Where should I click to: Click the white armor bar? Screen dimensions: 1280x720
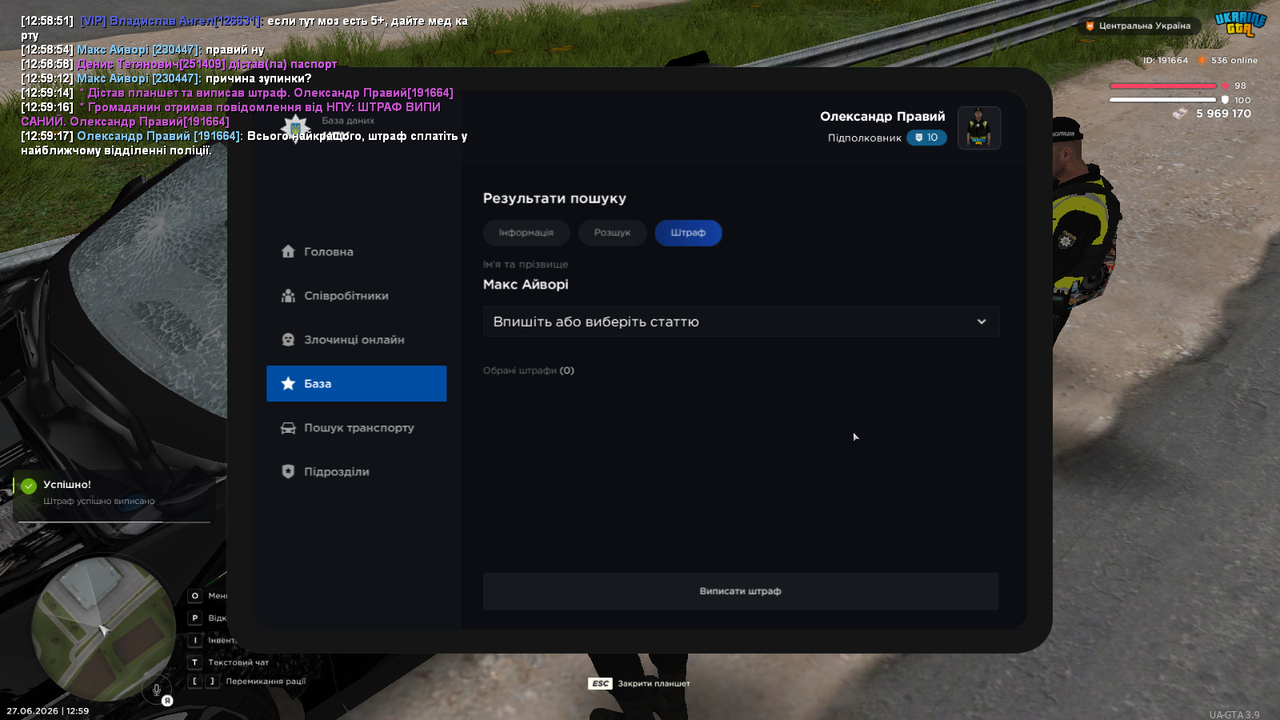[1164, 100]
